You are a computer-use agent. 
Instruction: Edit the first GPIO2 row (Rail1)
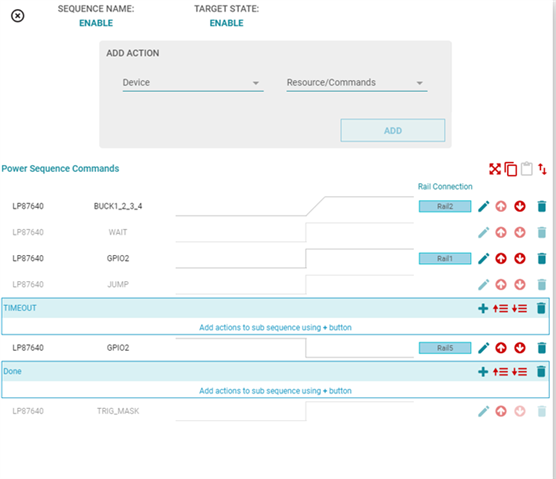[x=484, y=258]
